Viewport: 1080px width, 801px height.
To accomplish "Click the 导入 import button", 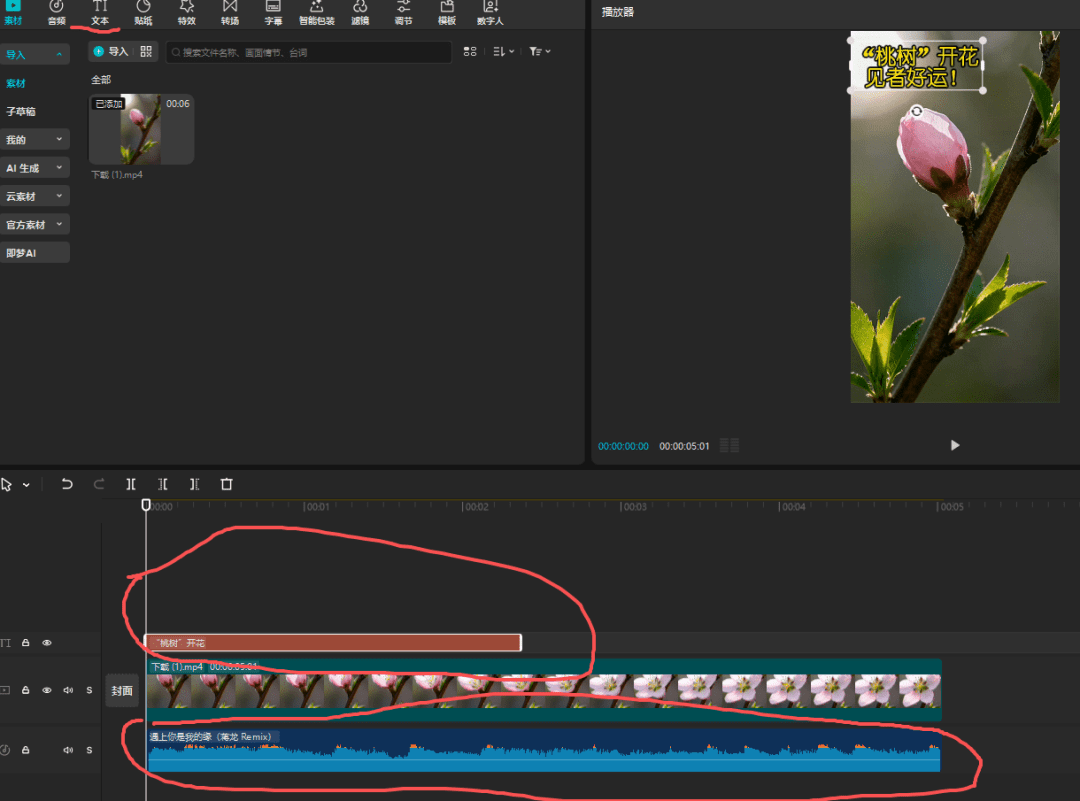I will [111, 51].
